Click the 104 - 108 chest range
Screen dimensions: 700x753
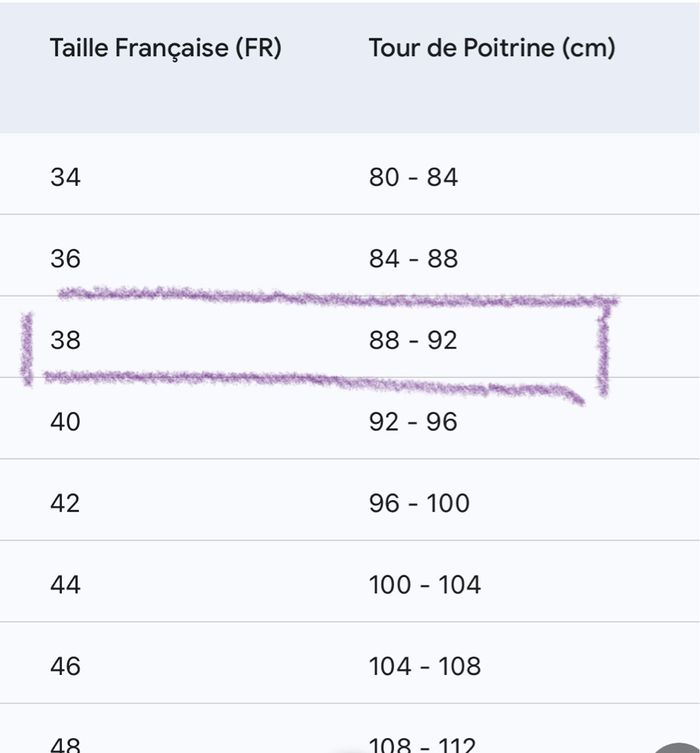click(x=425, y=666)
